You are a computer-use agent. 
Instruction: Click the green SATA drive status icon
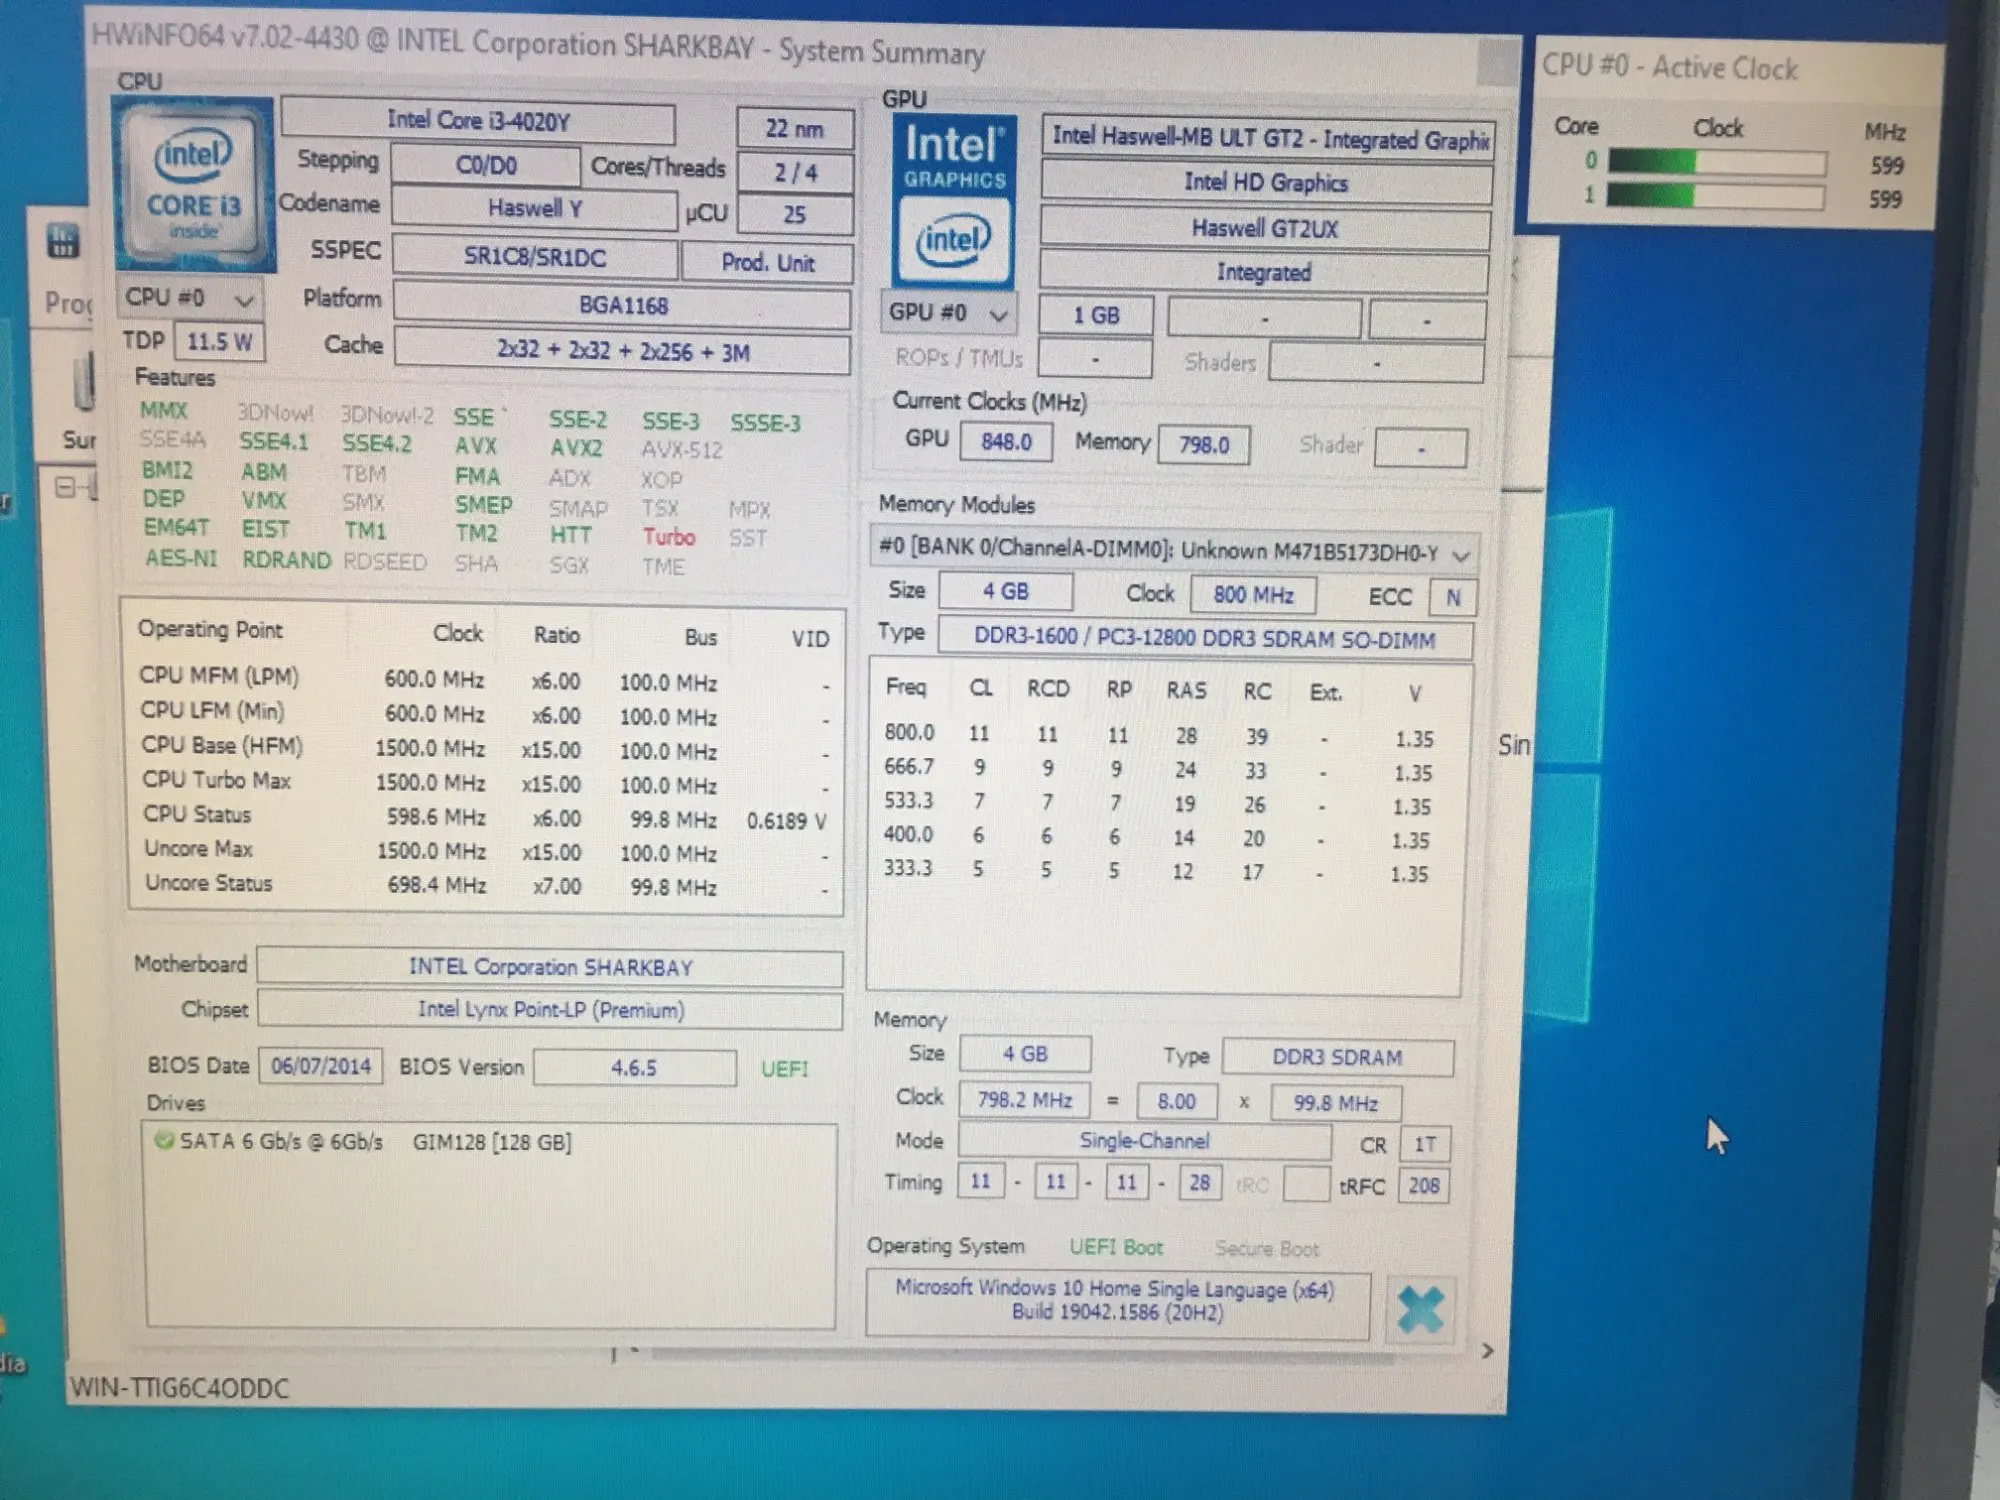pyautogui.click(x=164, y=1140)
